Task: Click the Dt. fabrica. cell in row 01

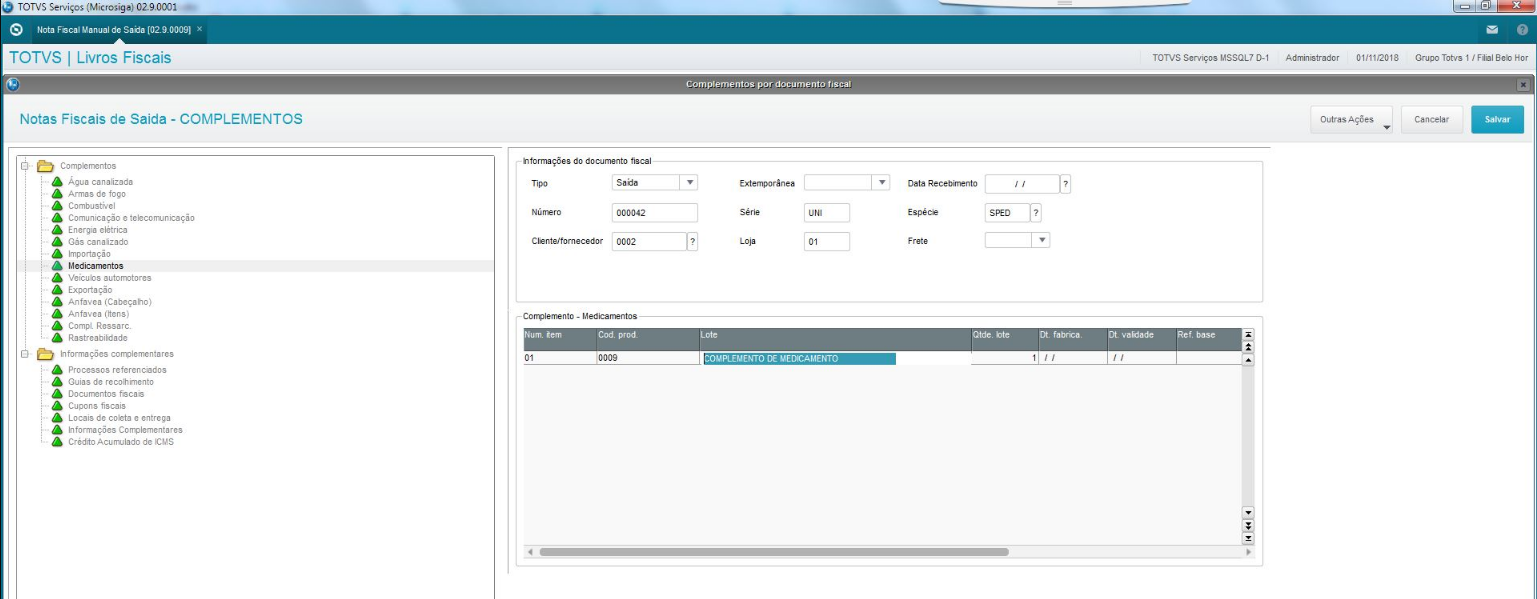Action: click(1071, 358)
